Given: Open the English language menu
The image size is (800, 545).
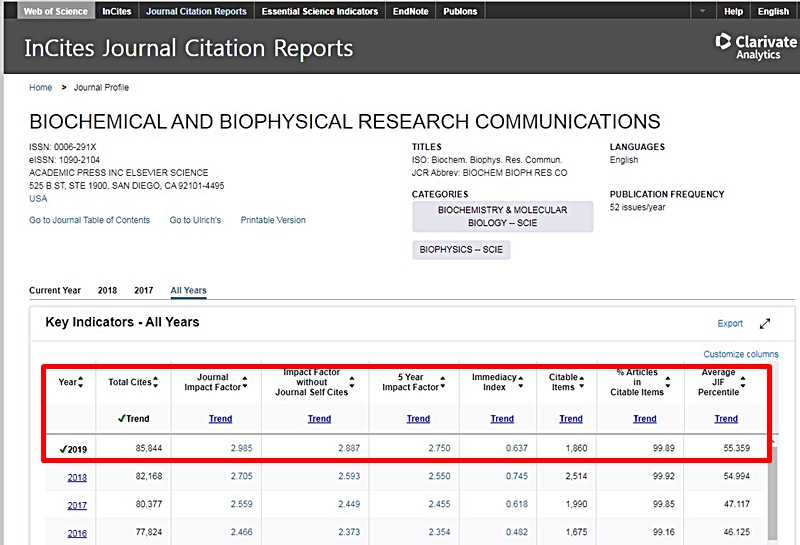Looking at the screenshot, I should [x=773, y=11].
